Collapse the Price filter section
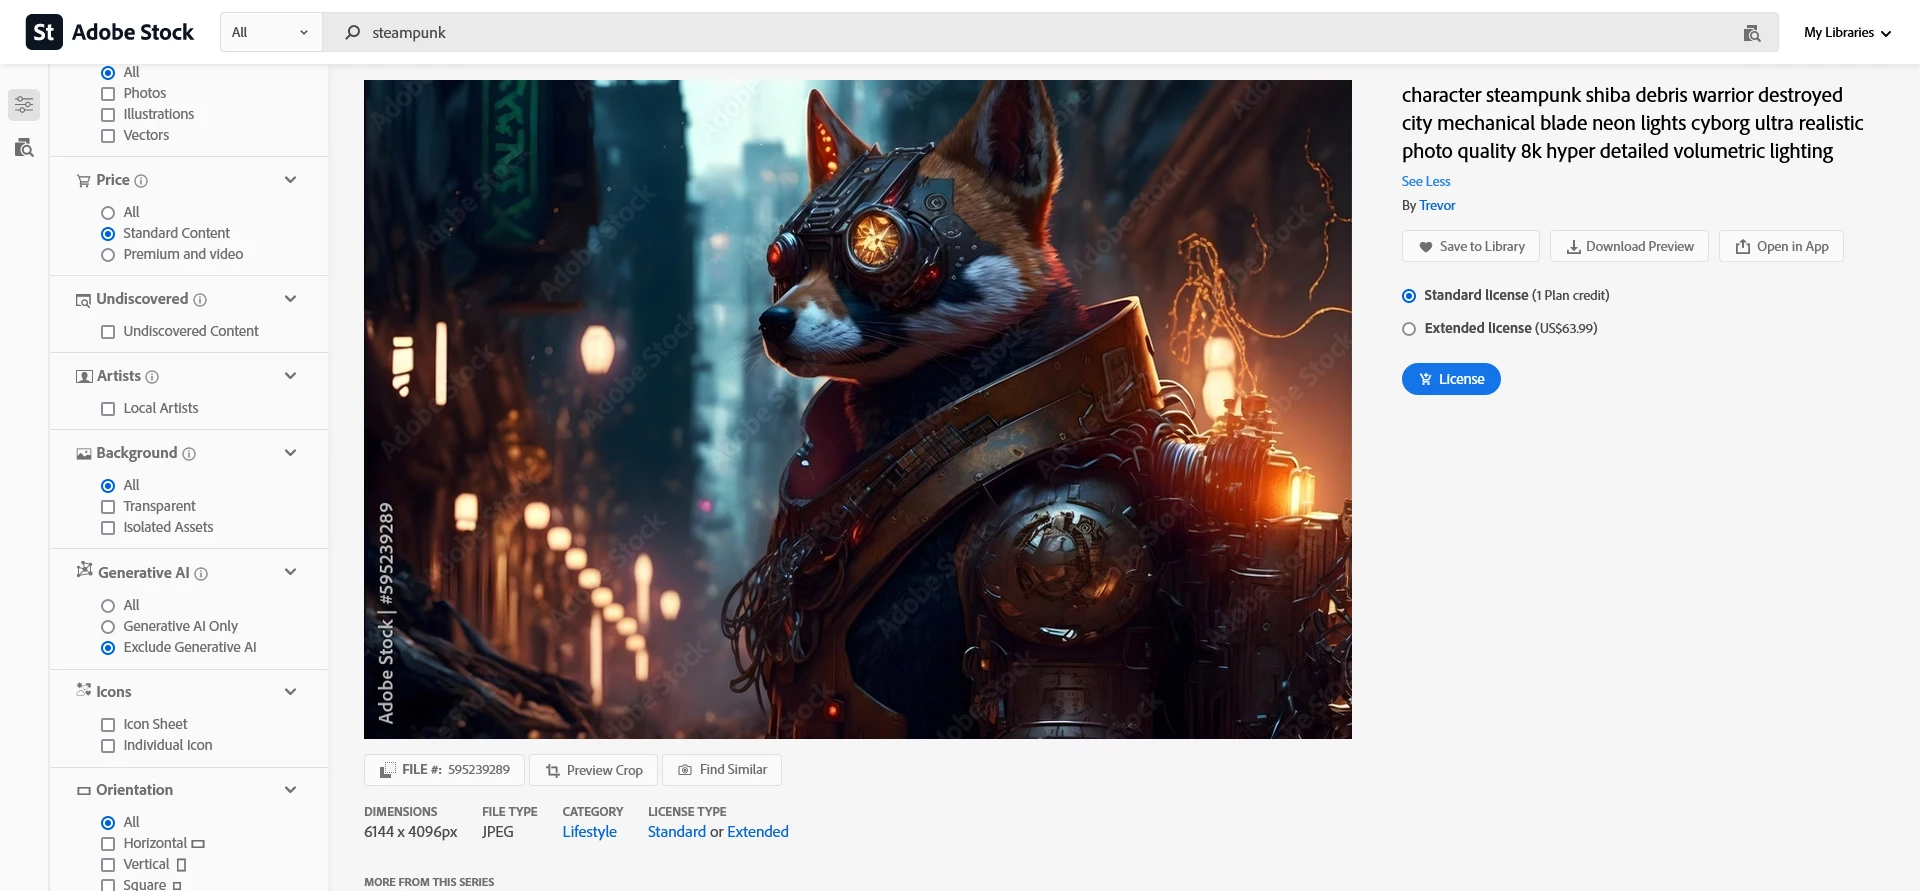 coord(290,180)
